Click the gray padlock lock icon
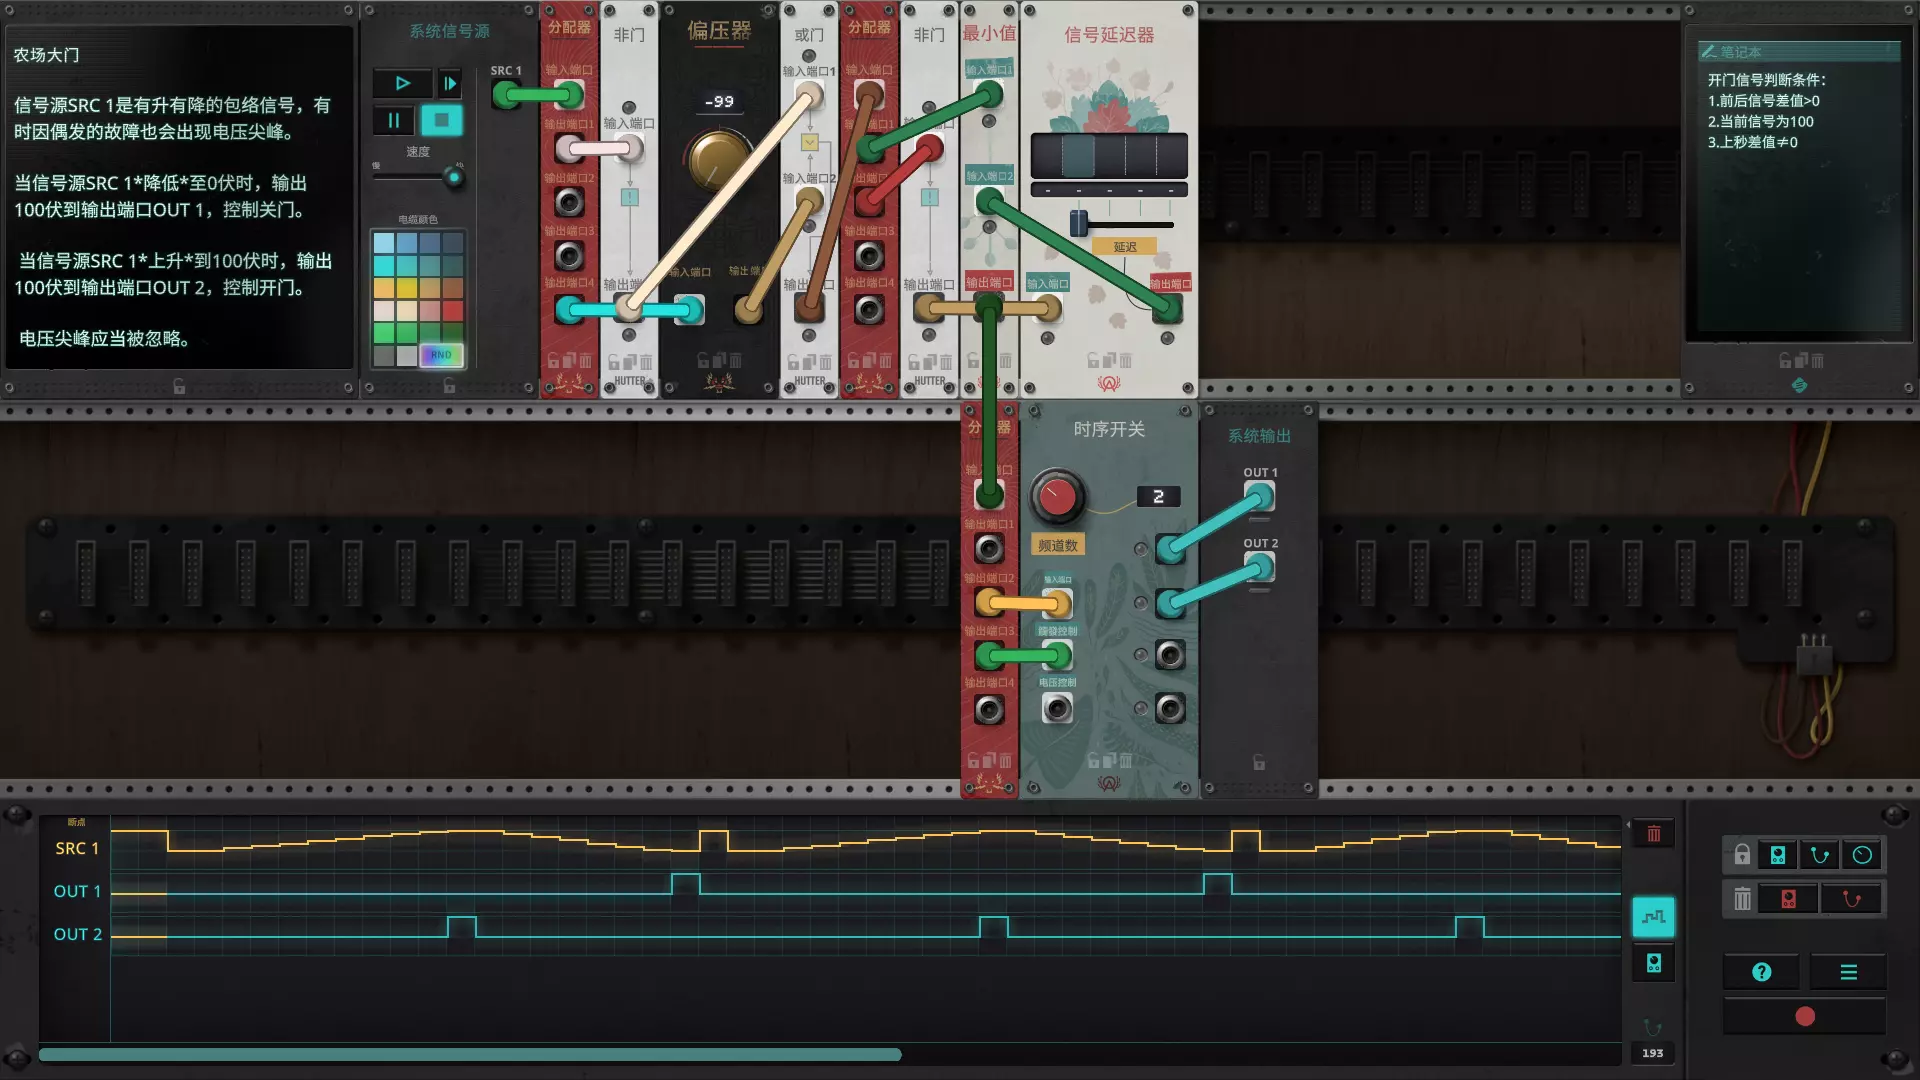 tap(1742, 855)
